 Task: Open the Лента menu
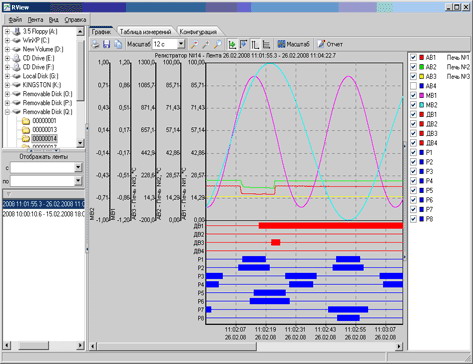[35, 20]
